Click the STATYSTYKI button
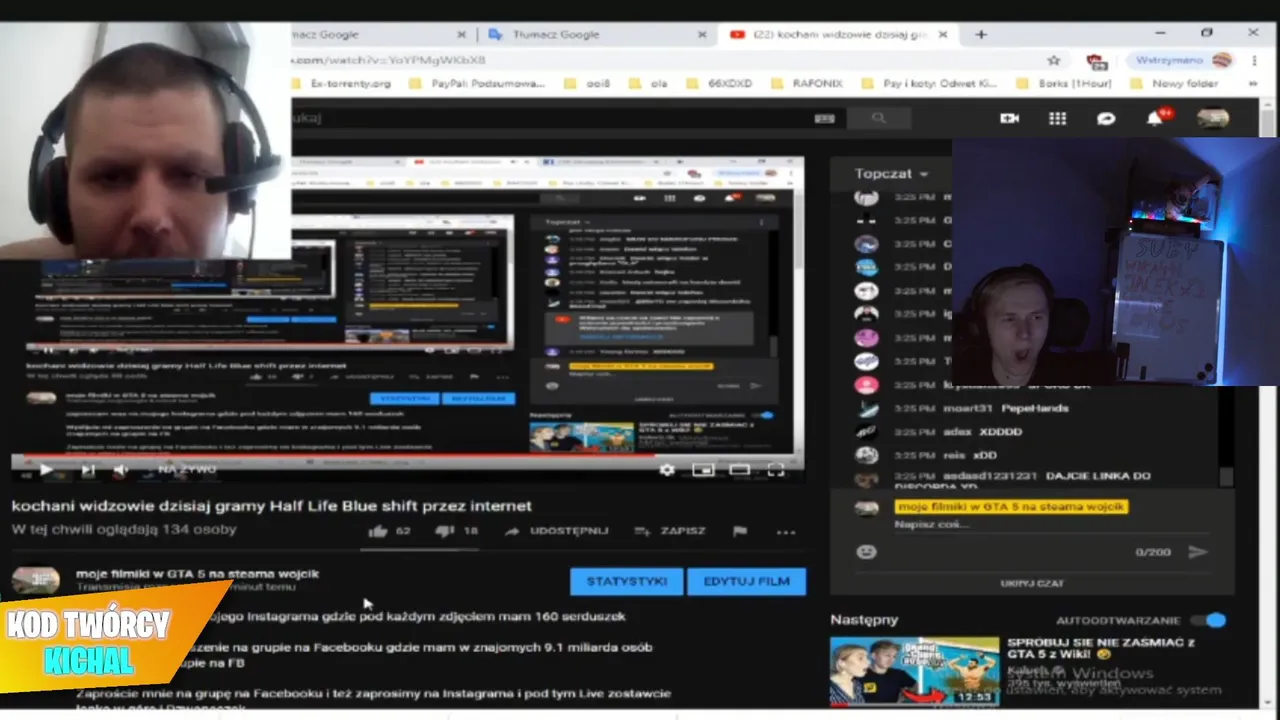The height and width of the screenshot is (720, 1280). (627, 581)
